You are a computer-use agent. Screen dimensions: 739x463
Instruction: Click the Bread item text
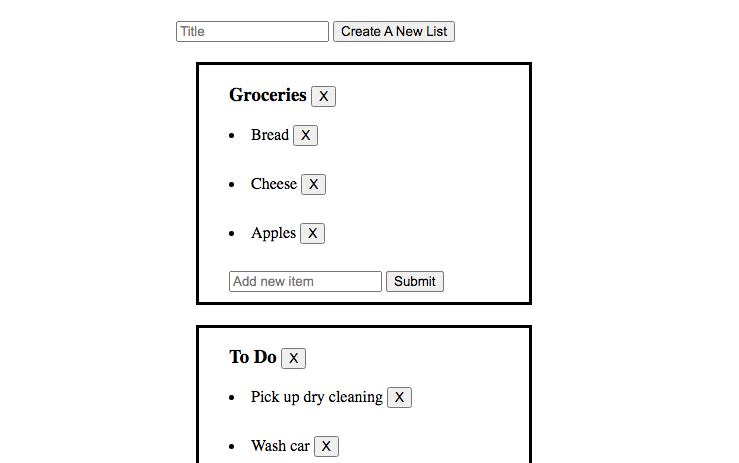click(269, 135)
